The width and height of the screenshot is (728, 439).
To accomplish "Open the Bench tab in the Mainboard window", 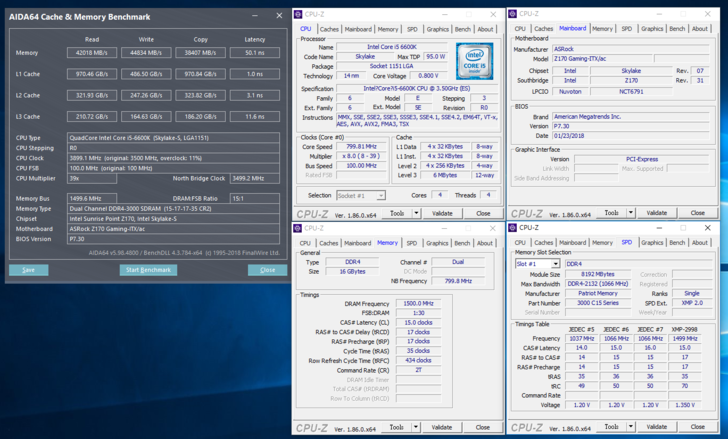I will [x=677, y=29].
